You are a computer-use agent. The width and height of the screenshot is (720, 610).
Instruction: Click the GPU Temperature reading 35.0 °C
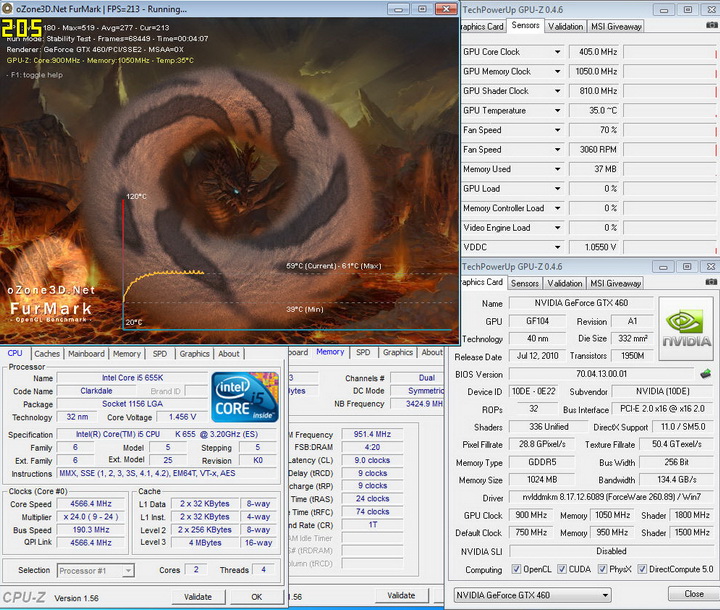click(x=594, y=111)
